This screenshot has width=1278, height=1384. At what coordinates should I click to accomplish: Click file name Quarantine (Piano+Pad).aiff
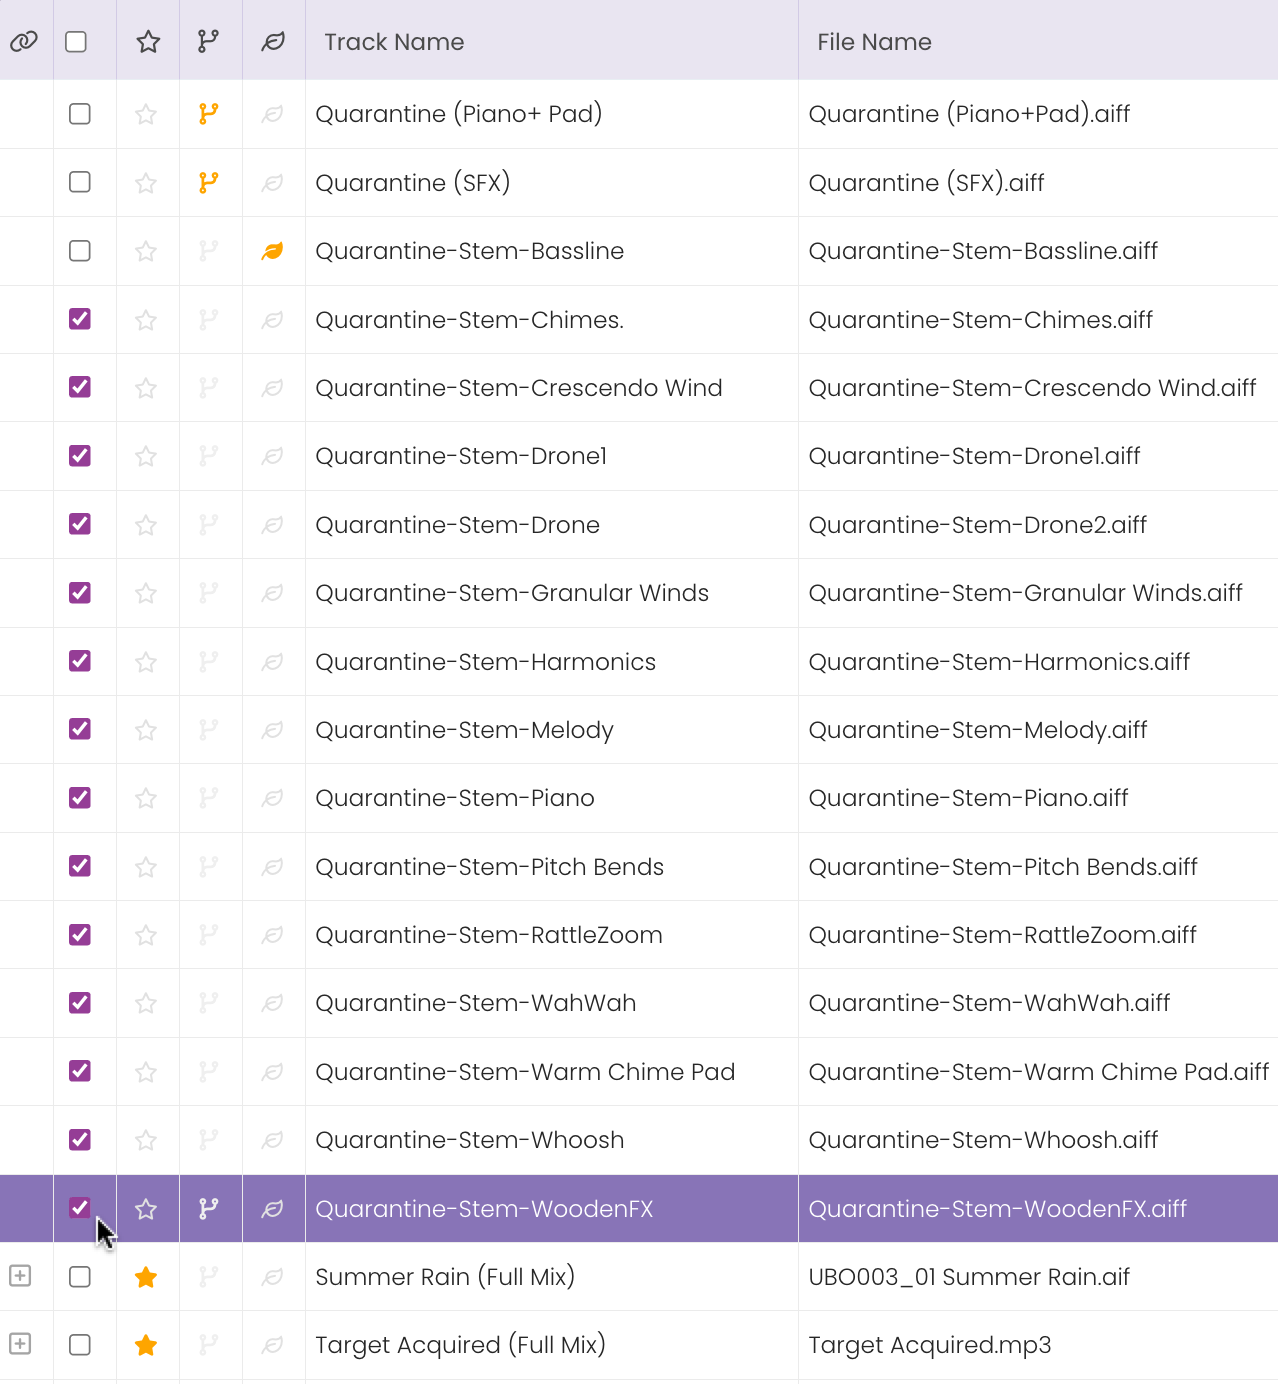969,114
